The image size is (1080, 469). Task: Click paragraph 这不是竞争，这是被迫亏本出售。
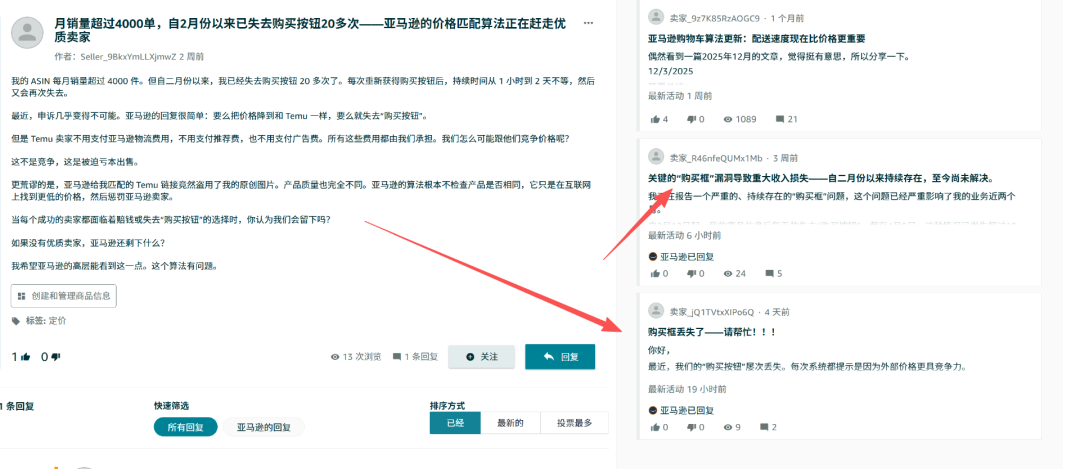[75, 163]
